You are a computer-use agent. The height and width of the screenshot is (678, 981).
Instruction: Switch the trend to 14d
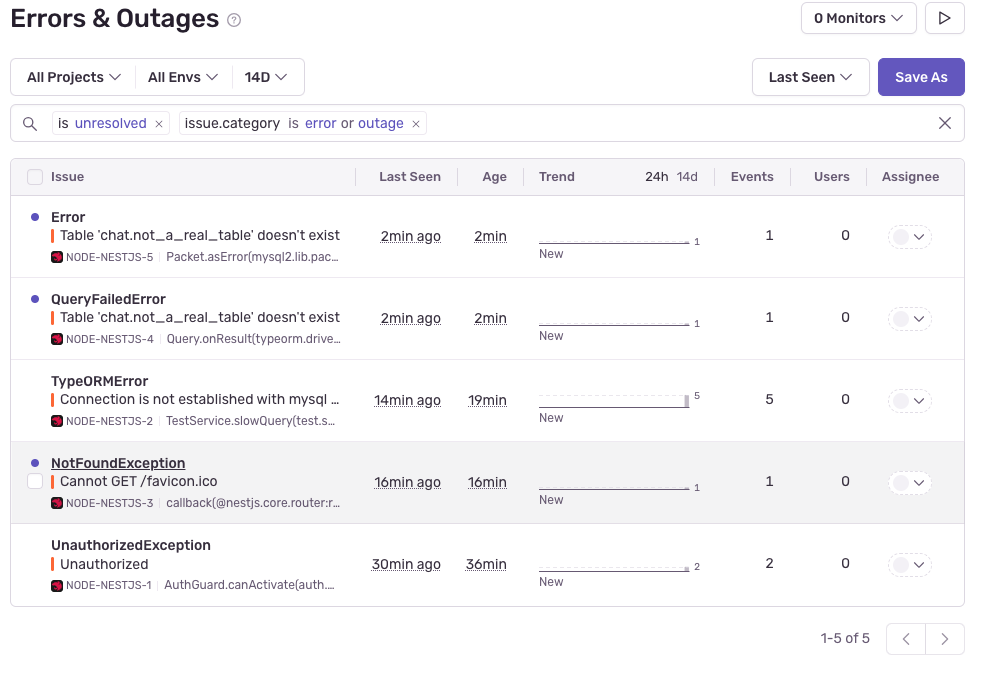click(687, 177)
